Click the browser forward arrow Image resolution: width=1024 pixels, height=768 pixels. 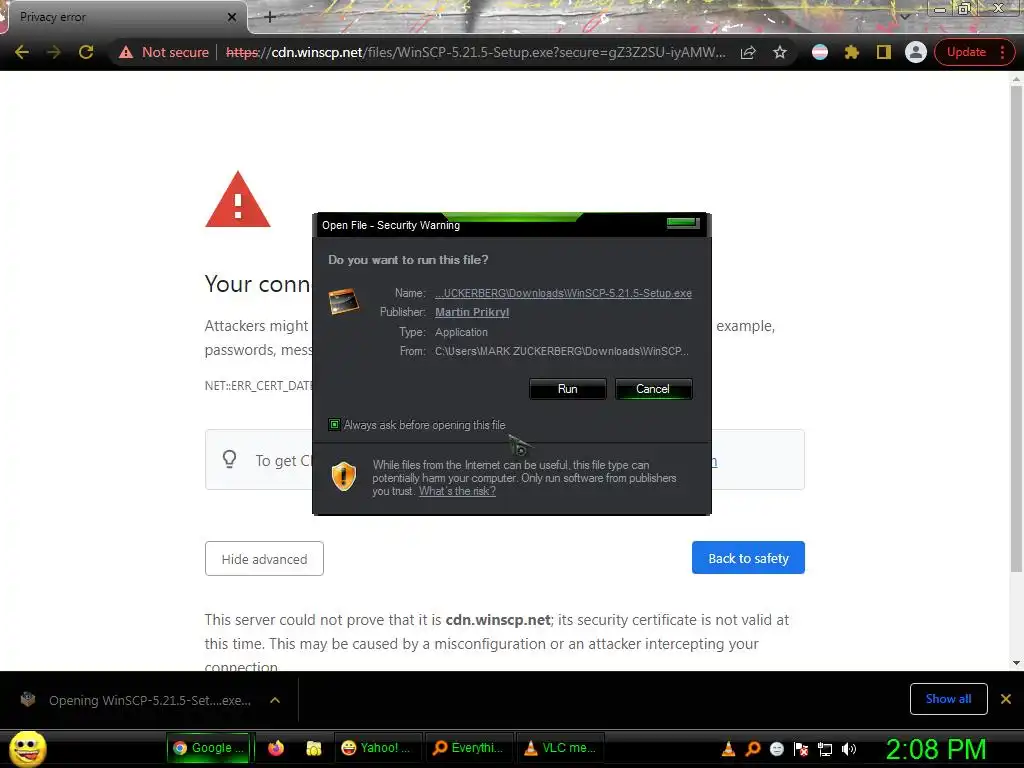click(x=54, y=52)
